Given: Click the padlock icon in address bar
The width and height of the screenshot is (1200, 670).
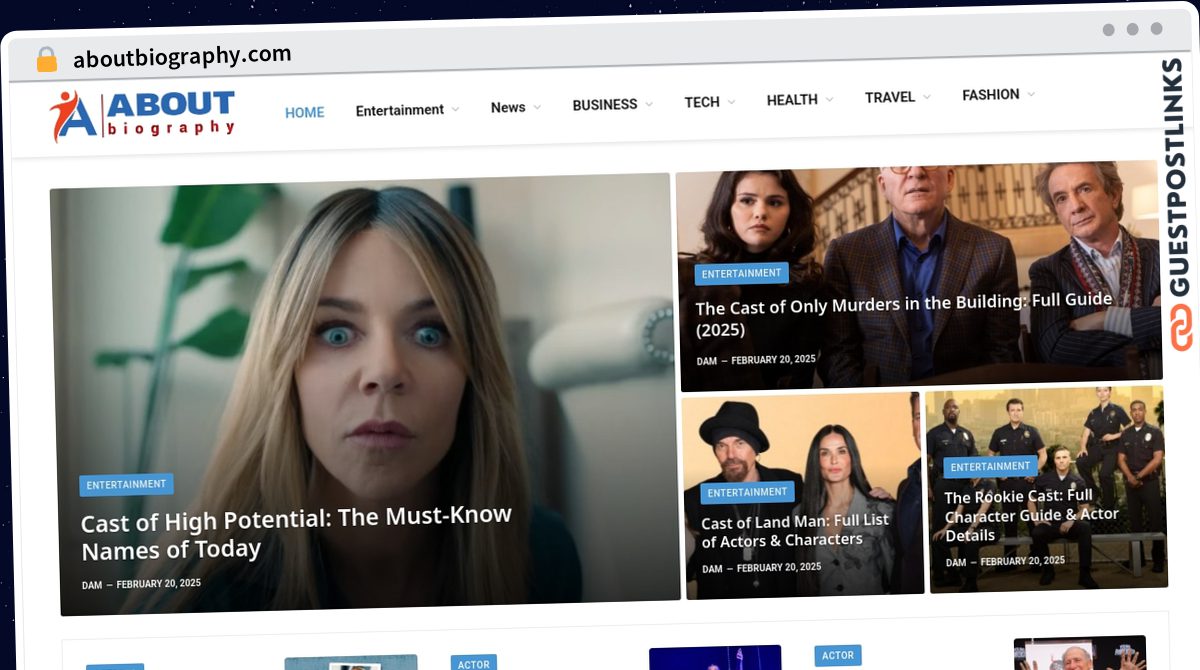Looking at the screenshot, I should [x=46, y=60].
